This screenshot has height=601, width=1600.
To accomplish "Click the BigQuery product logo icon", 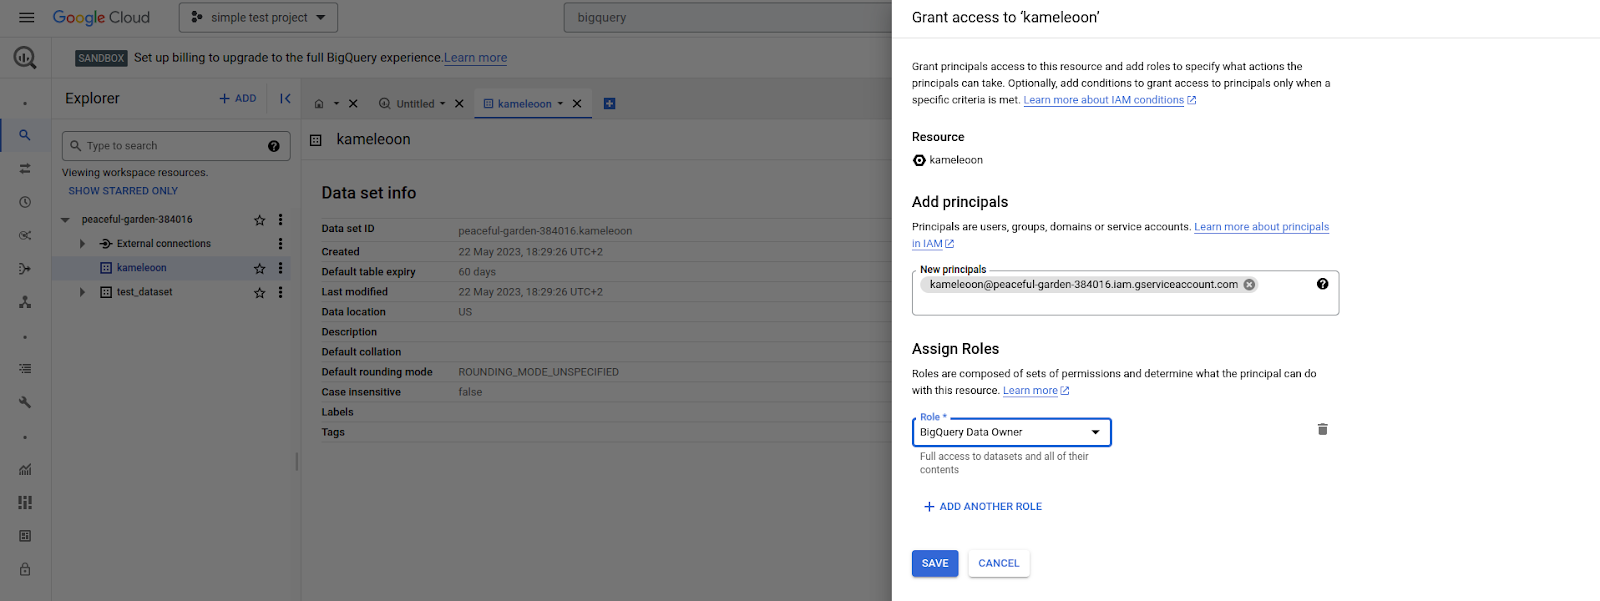I will [25, 58].
